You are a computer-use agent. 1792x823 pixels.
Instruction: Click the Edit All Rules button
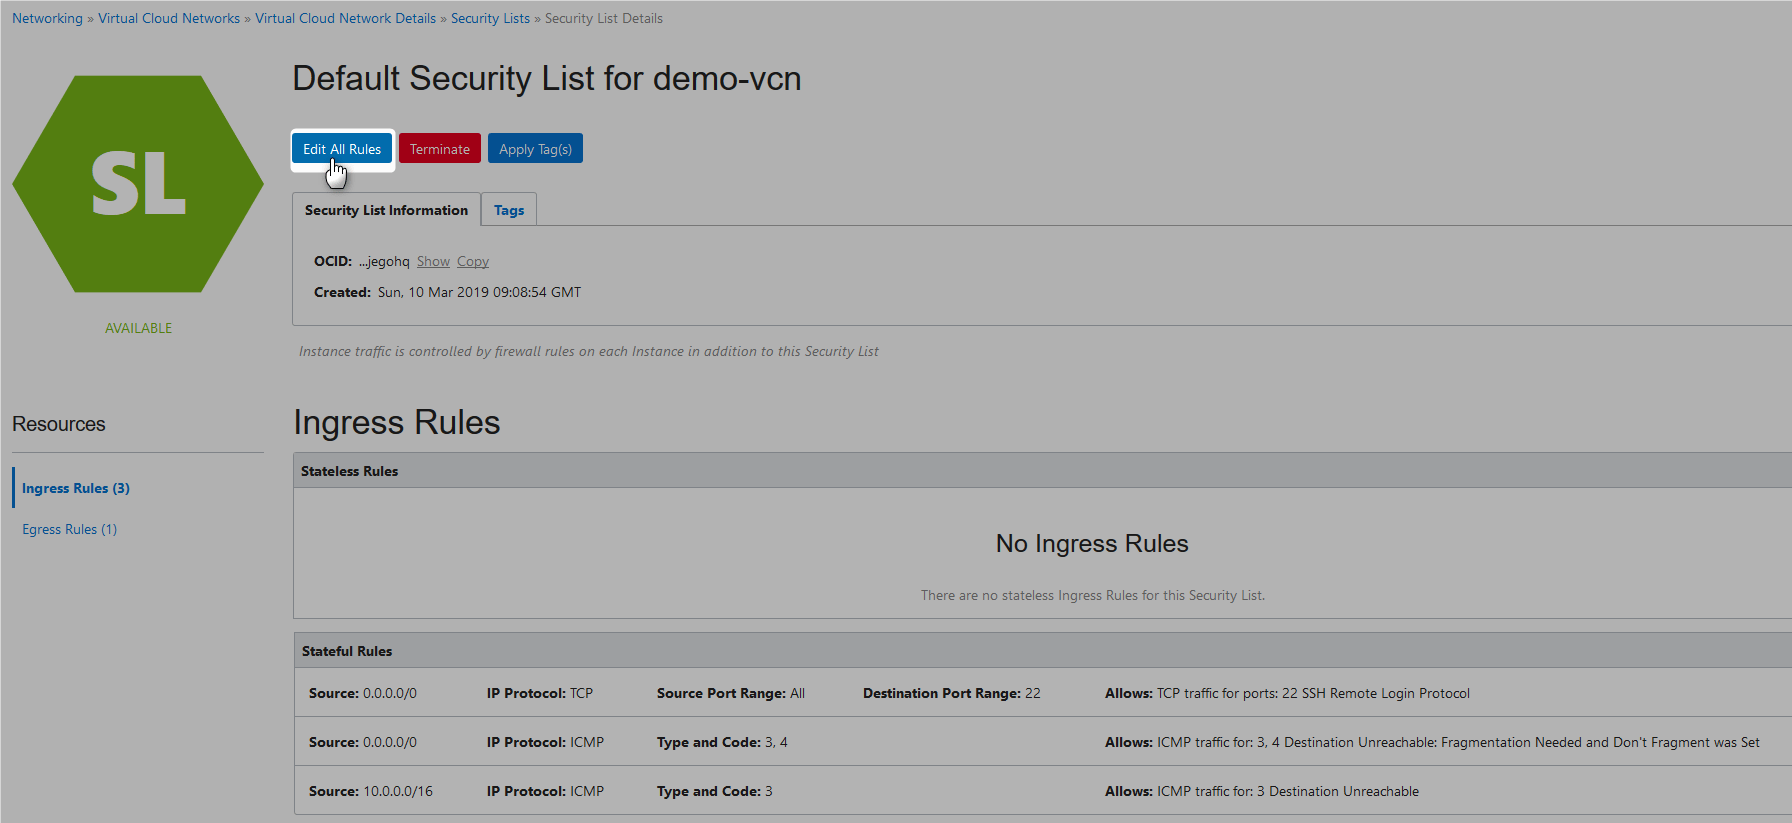342,149
